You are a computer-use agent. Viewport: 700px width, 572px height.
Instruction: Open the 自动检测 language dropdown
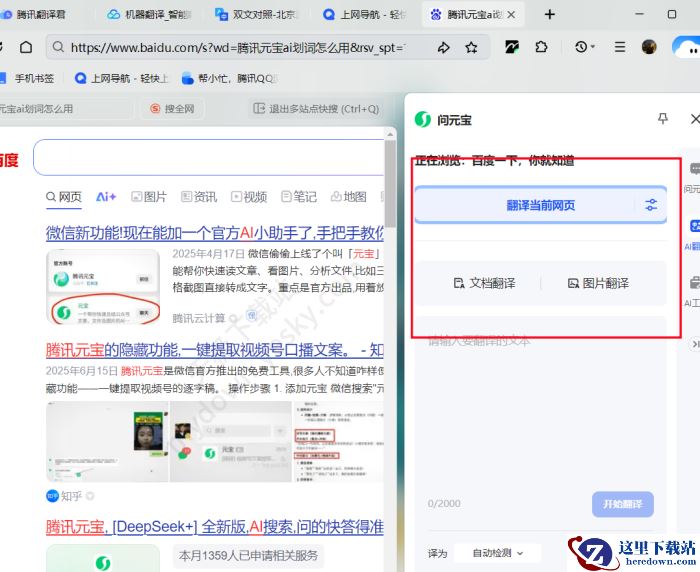[498, 553]
